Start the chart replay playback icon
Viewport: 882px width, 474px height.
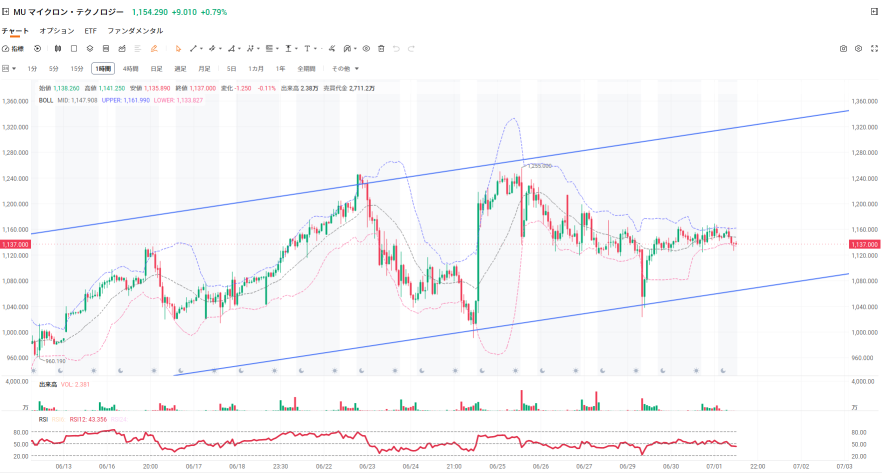coord(38,49)
